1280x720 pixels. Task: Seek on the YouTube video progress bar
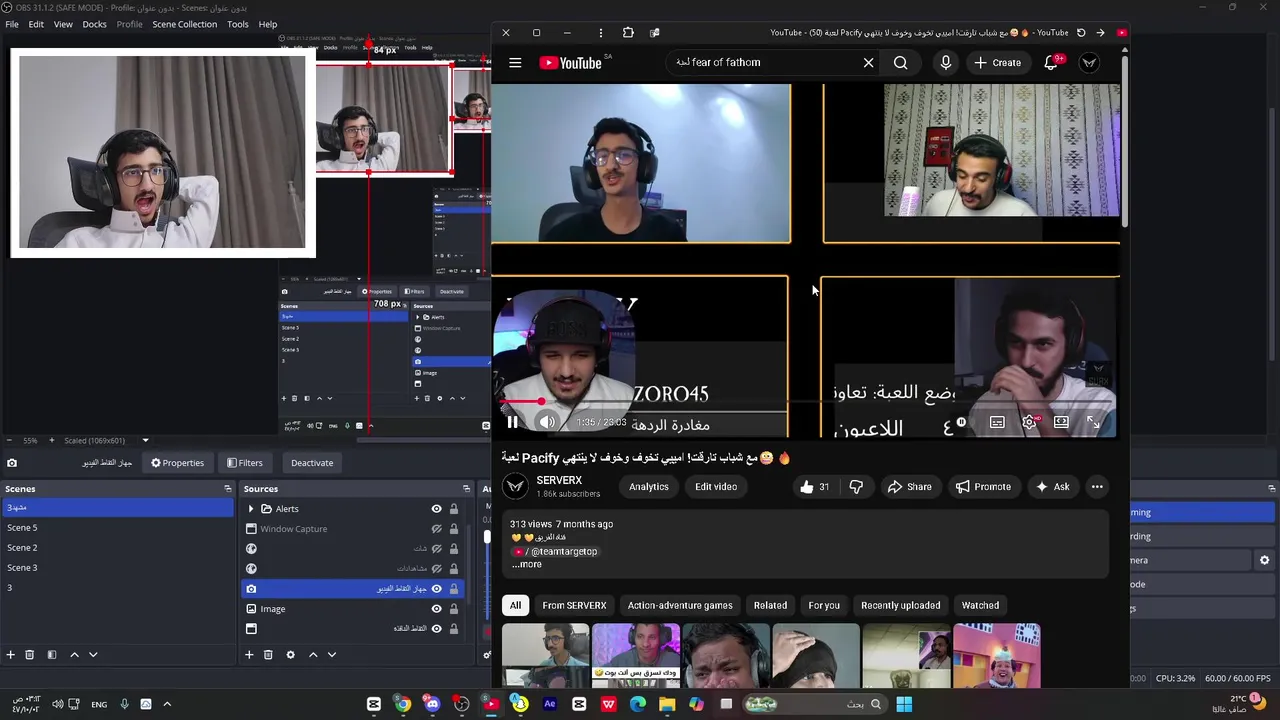point(805,402)
